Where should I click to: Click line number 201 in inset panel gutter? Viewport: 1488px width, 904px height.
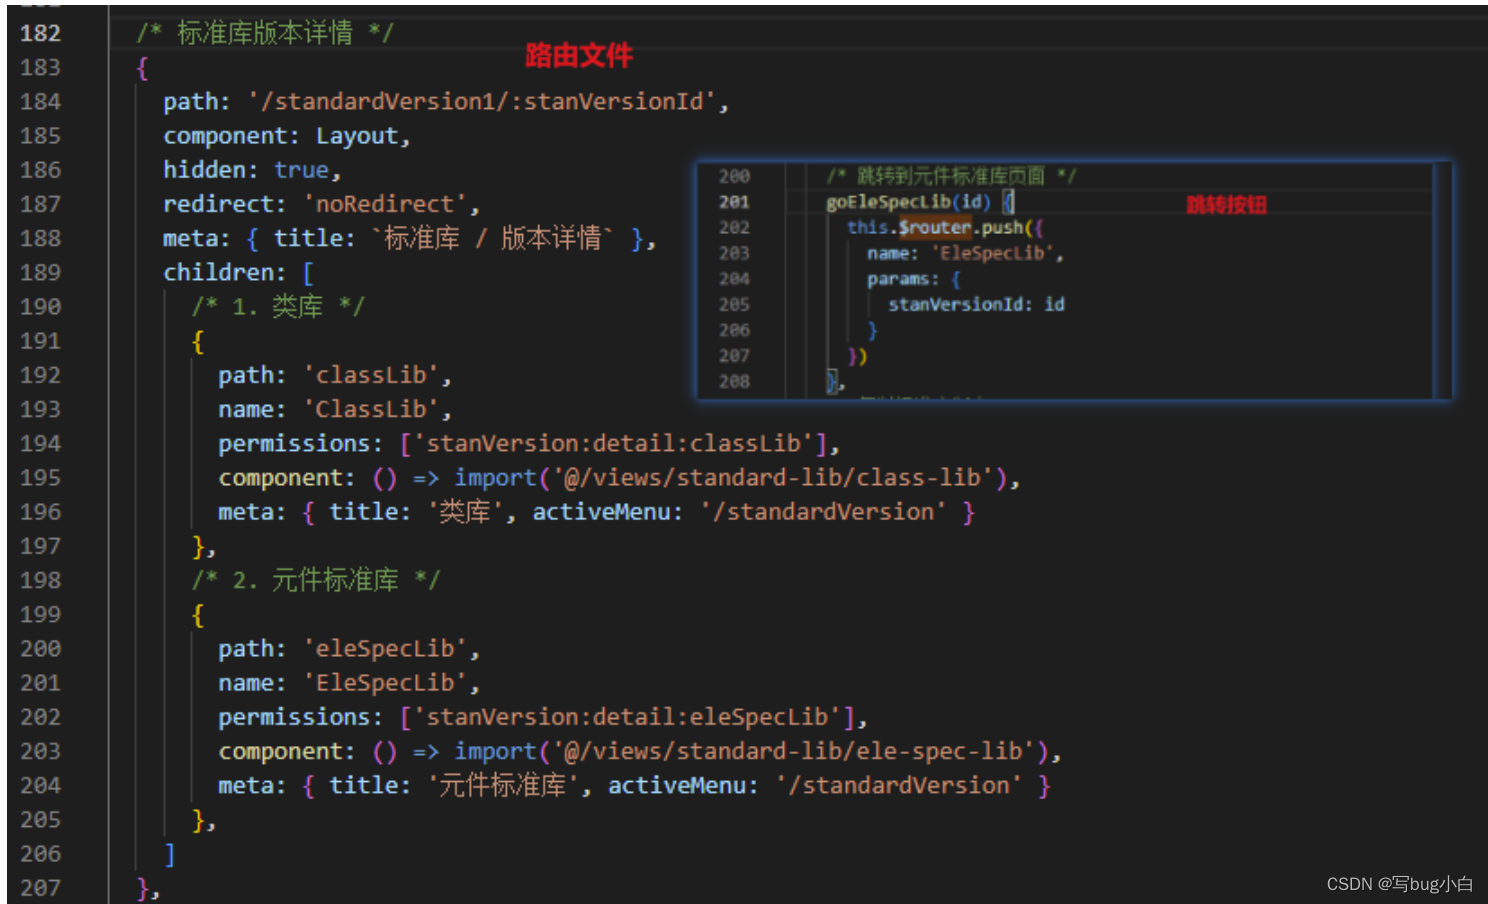pos(734,202)
